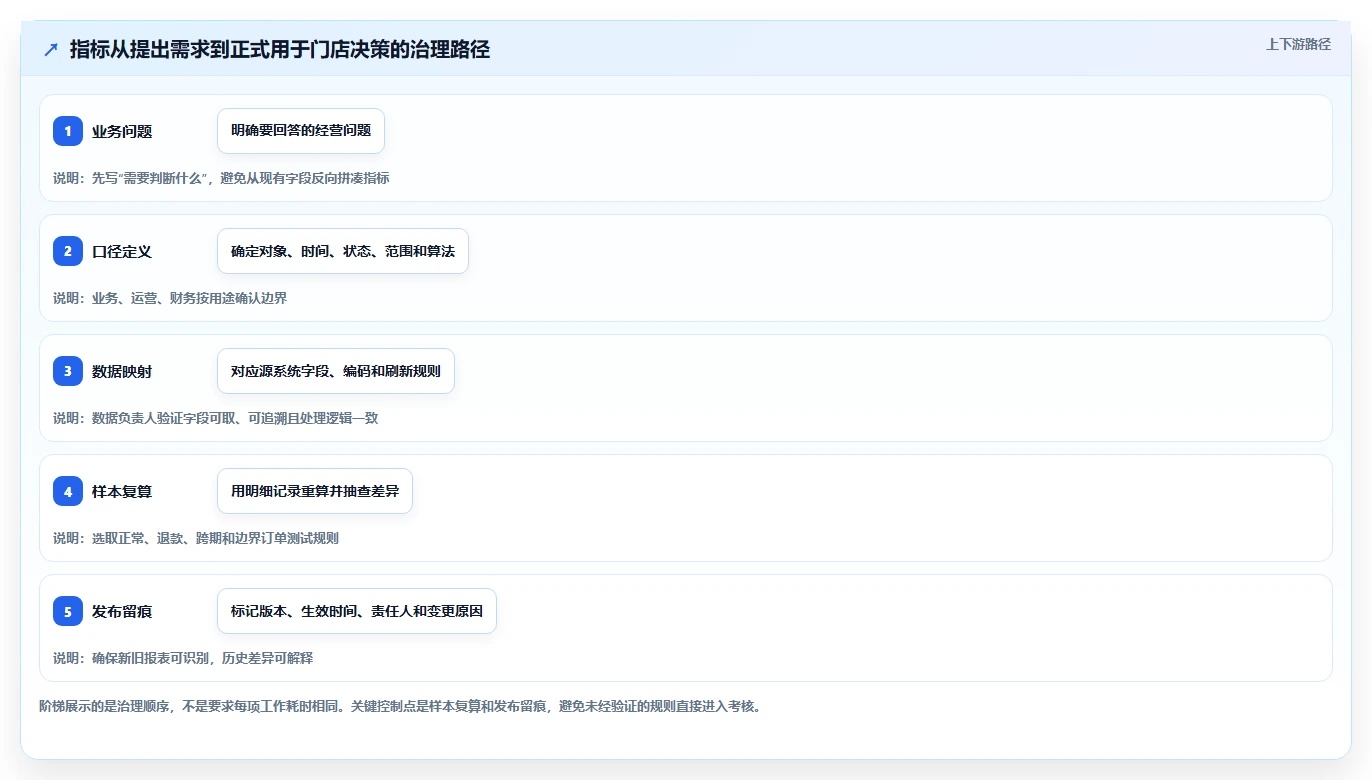
Task: Click the step 5 number badge
Action: (68, 611)
